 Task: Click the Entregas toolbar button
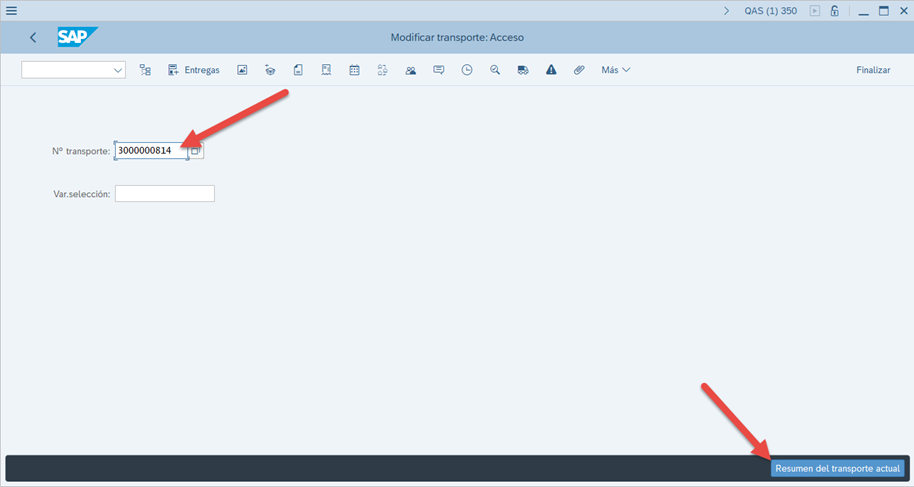point(194,70)
